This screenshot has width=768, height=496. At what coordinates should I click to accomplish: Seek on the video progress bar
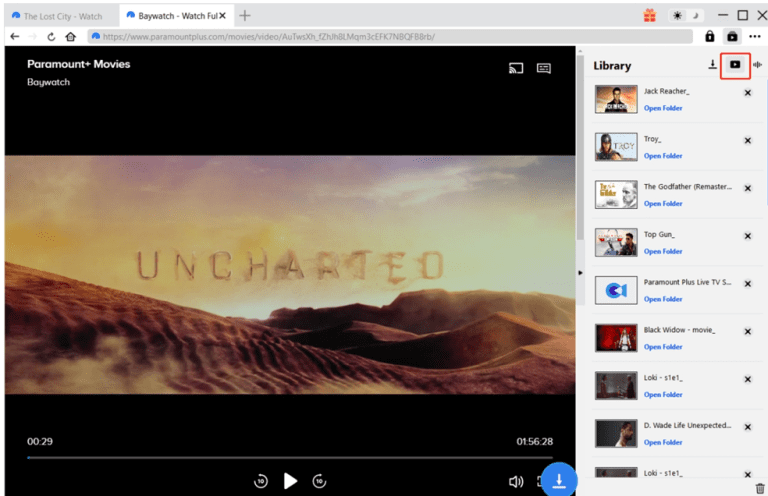[x=290, y=457]
